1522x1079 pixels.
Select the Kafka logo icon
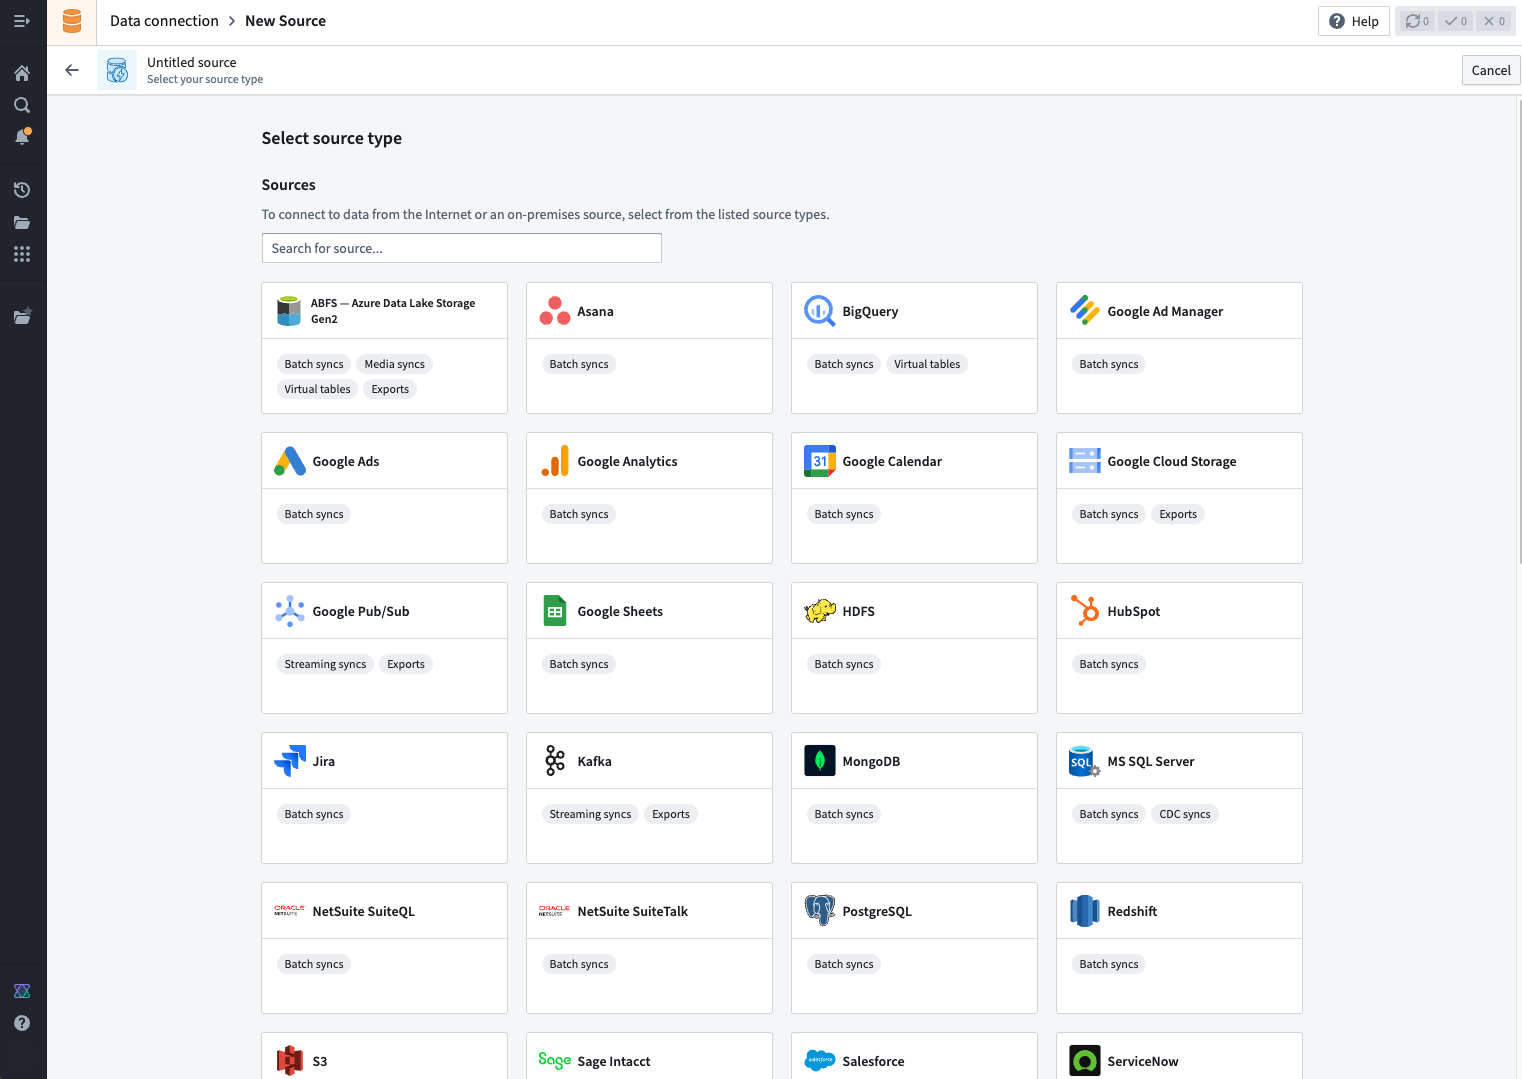pos(555,761)
